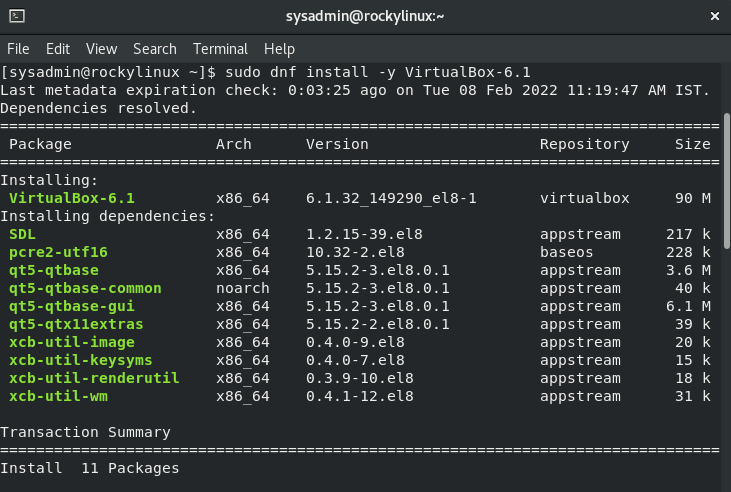The width and height of the screenshot is (731, 492).
Task: Click the Repository column header text
Action: tap(585, 144)
